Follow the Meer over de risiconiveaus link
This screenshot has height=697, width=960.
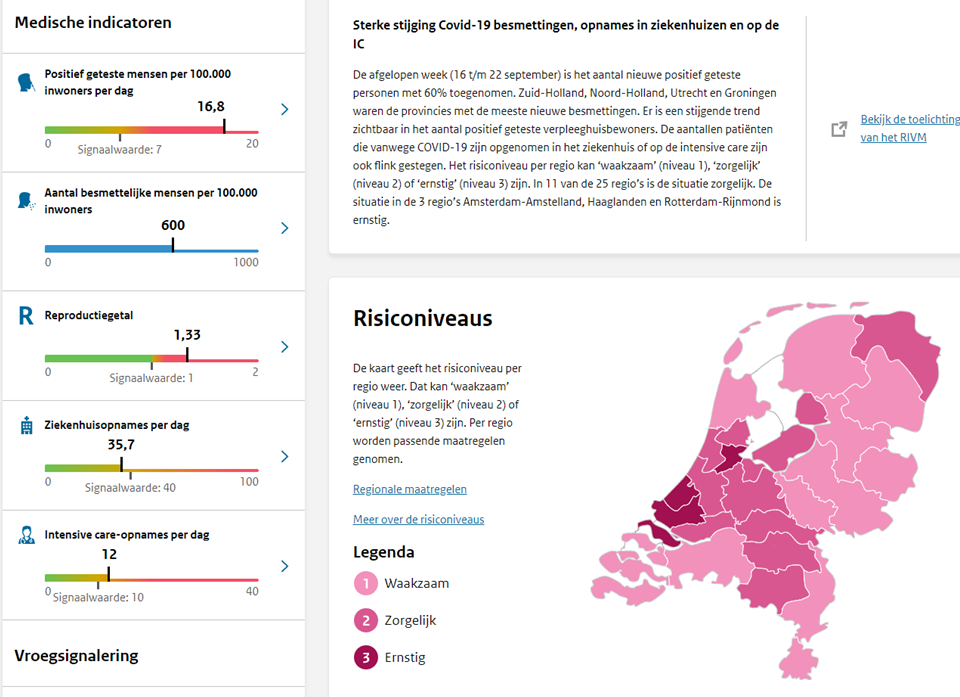click(x=418, y=520)
